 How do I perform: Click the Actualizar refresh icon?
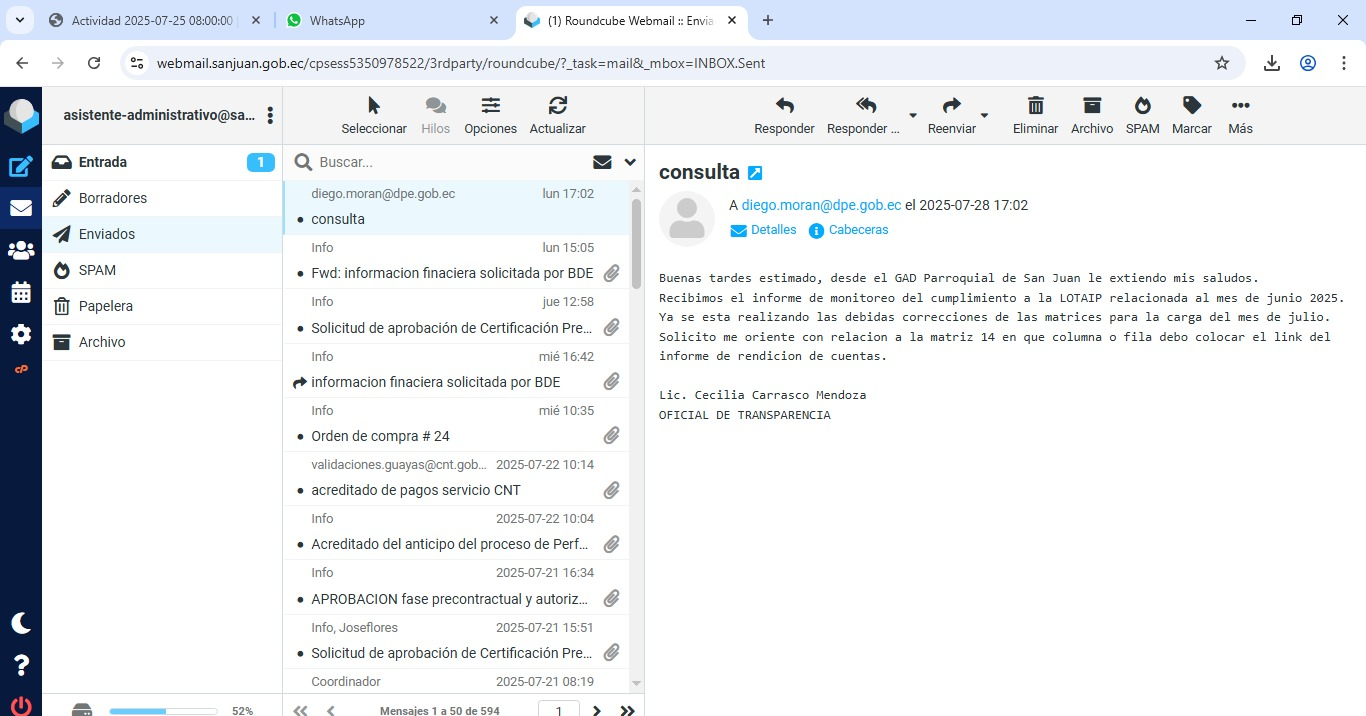(x=557, y=106)
